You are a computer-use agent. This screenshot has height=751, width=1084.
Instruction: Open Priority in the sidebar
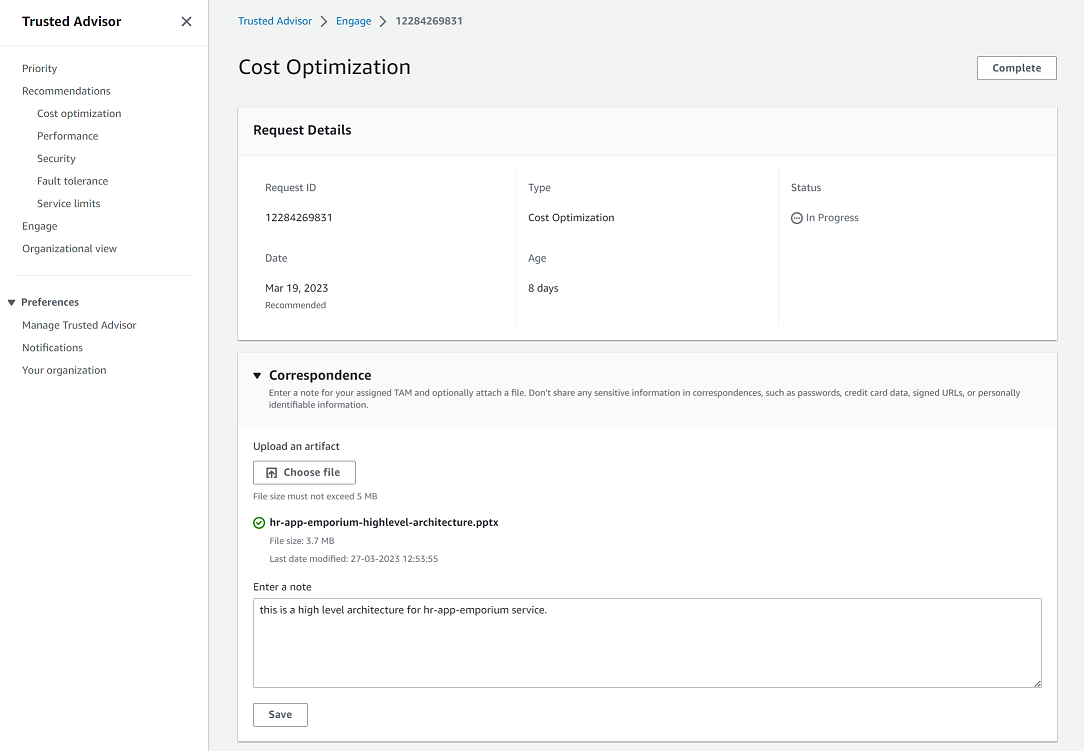pyautogui.click(x=39, y=68)
